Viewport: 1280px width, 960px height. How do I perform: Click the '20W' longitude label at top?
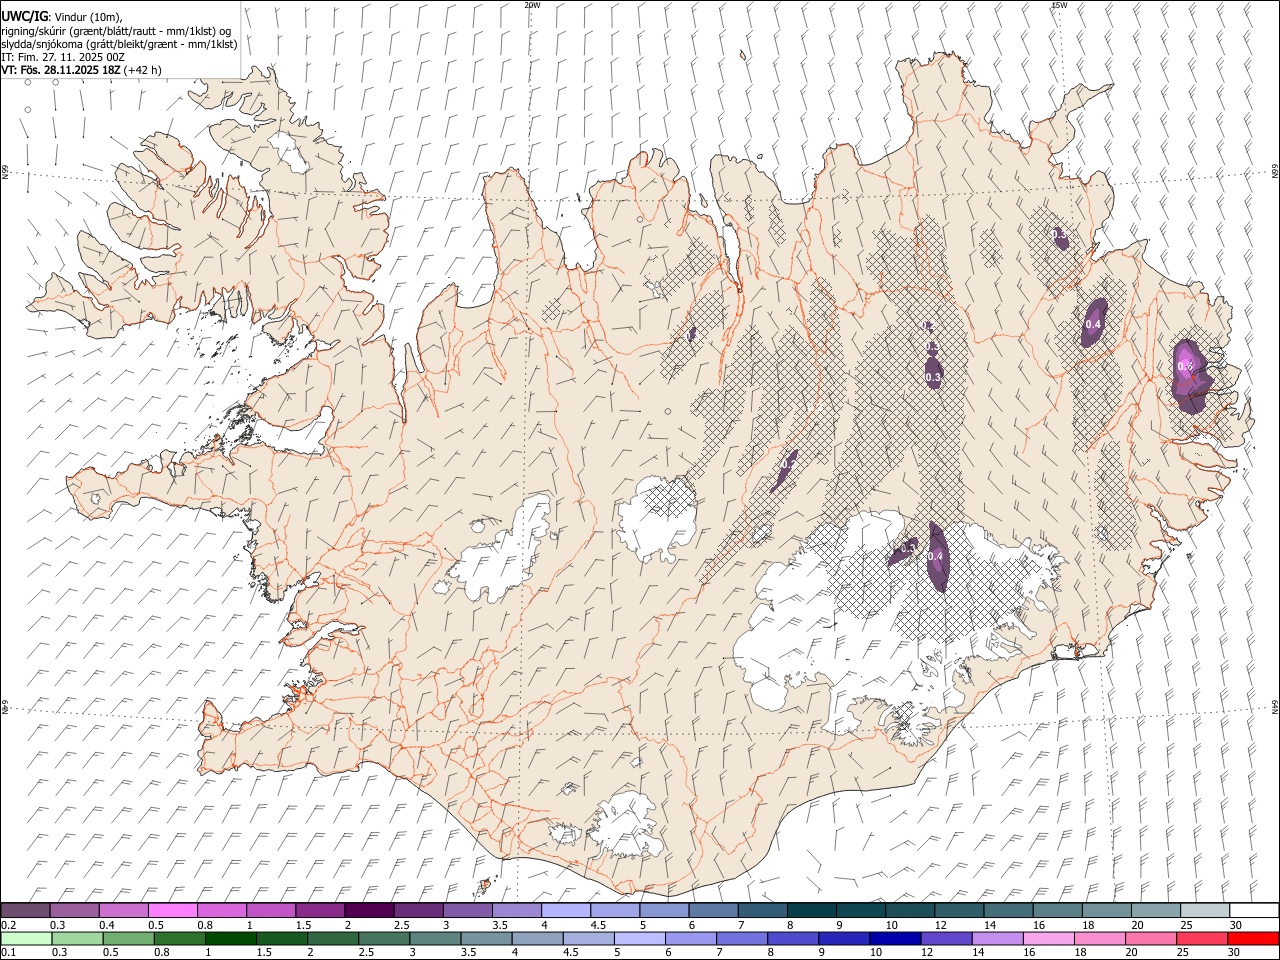pyautogui.click(x=532, y=5)
